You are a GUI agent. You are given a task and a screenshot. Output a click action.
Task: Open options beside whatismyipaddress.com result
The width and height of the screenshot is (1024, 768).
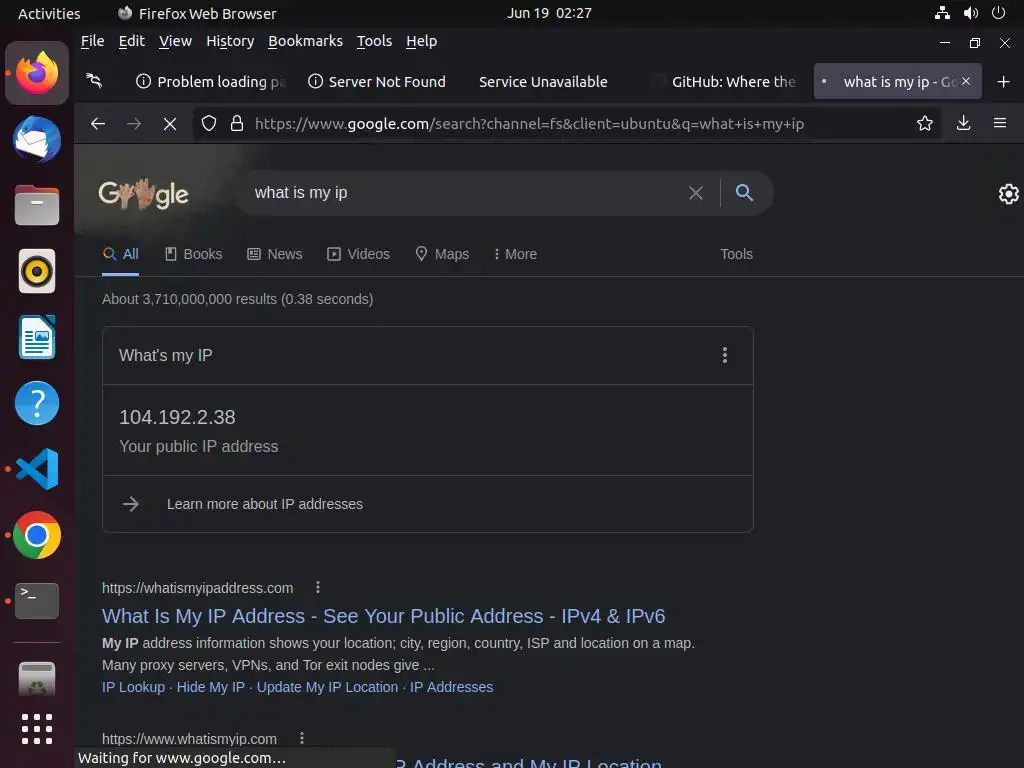point(318,588)
